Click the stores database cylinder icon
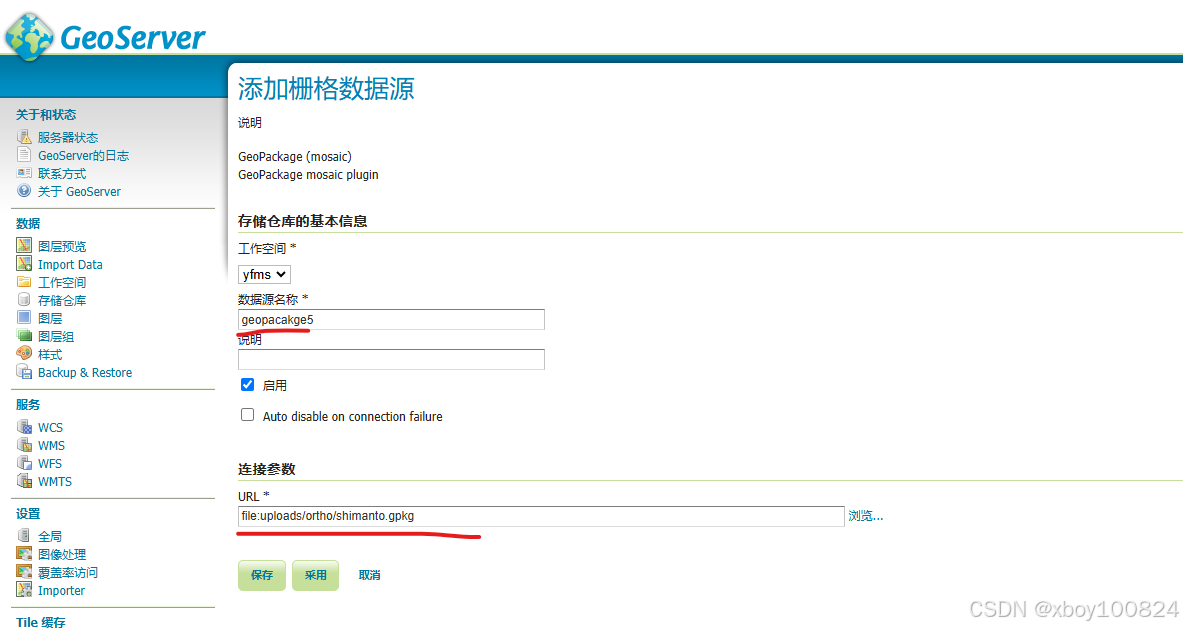Image resolution: width=1183 pixels, height=629 pixels. coord(24,299)
